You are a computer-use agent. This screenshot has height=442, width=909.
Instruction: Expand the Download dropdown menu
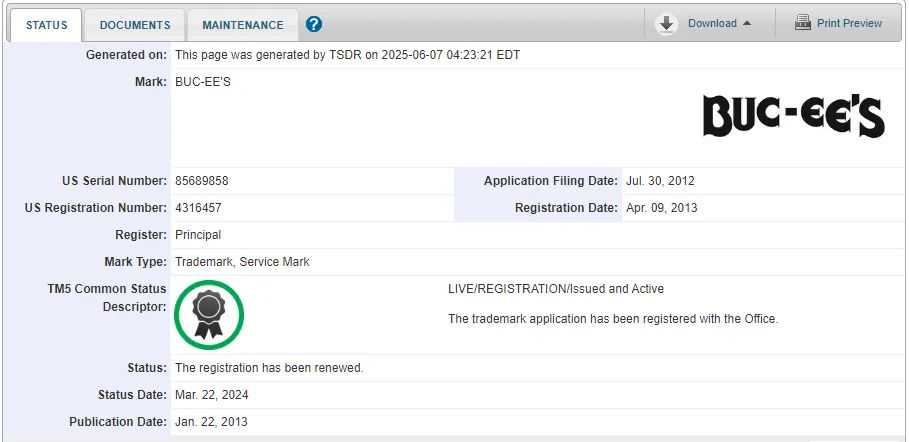pos(719,24)
